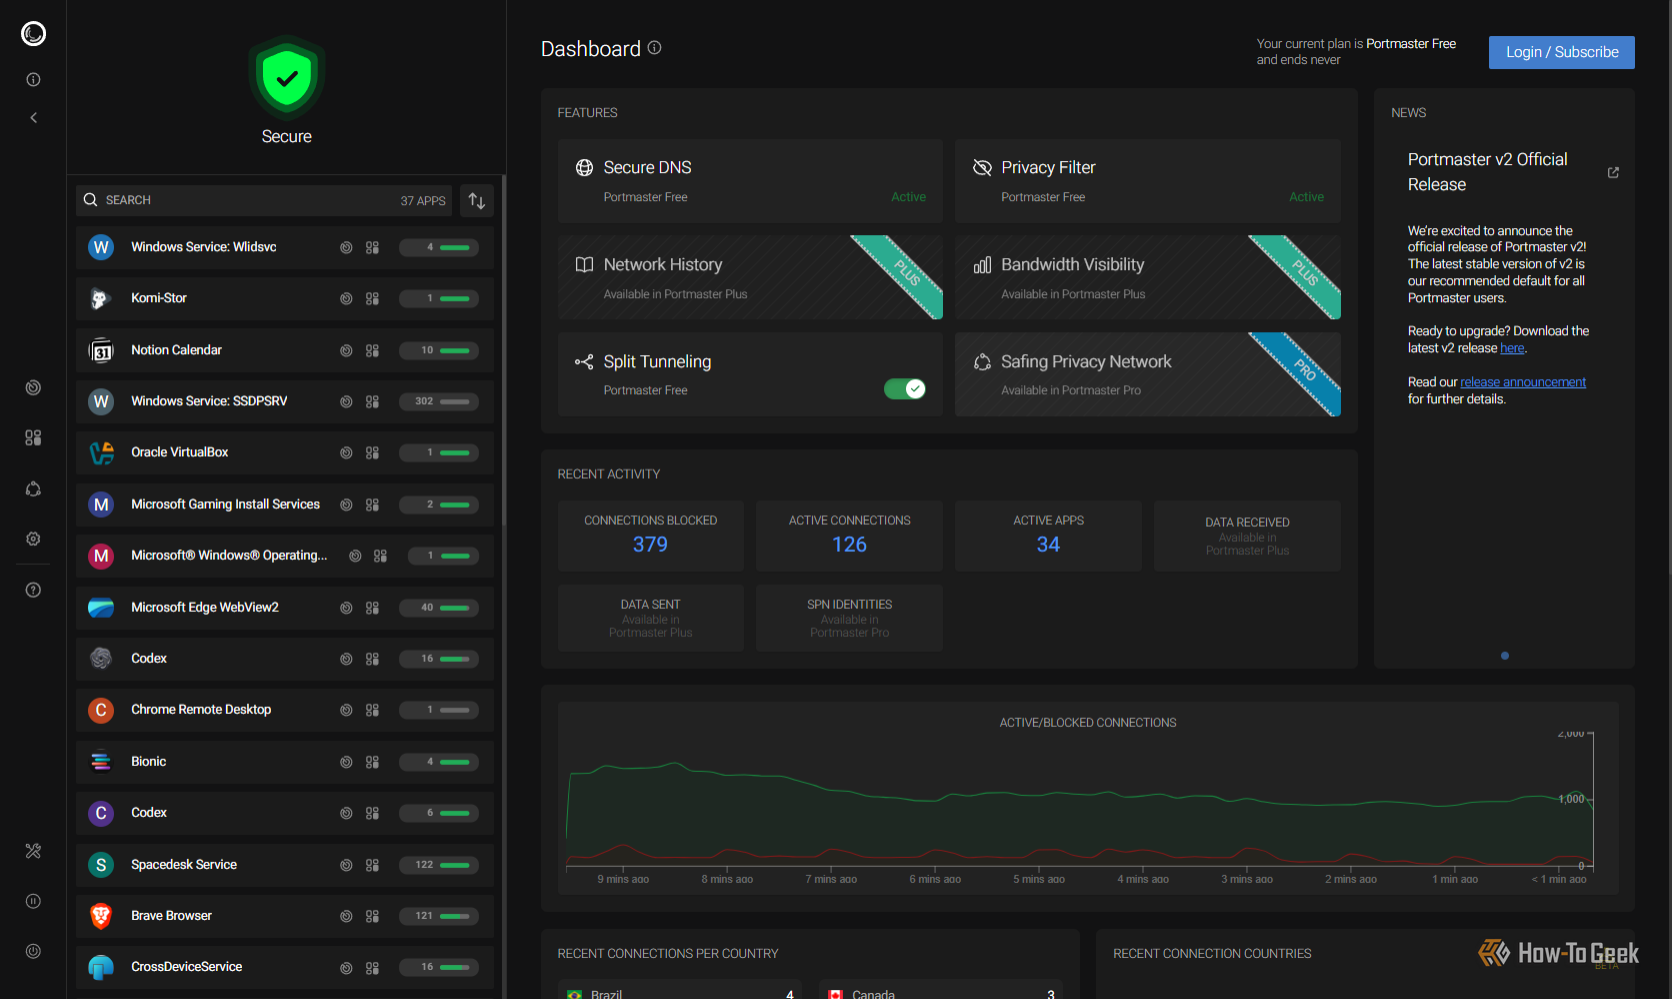
Task: Click the Bionic app icon
Action: pos(101,762)
